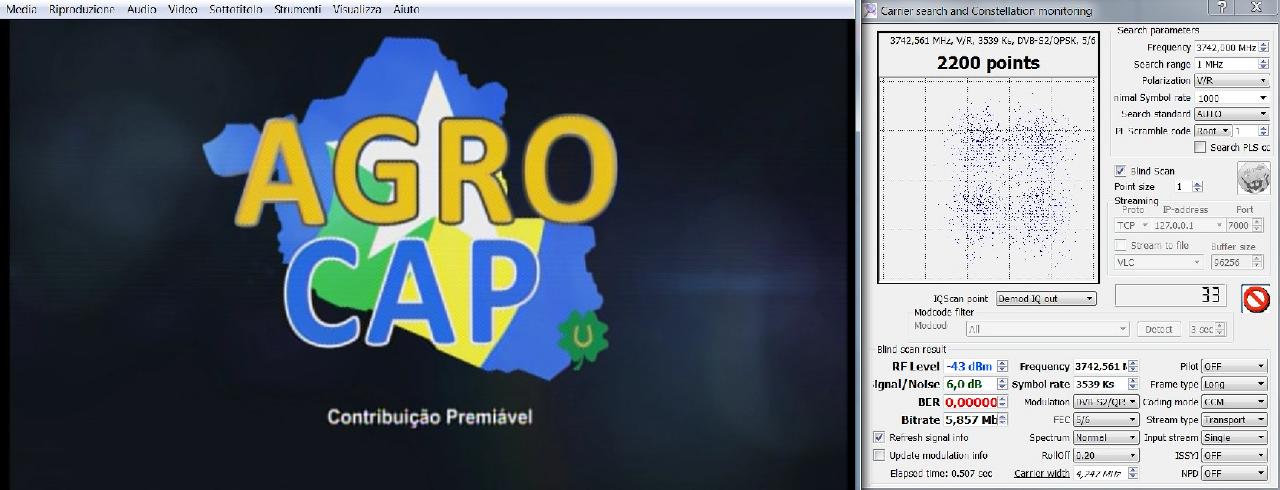This screenshot has height=490, width=1280.
Task: Open the Frame type Long dropdown
Action: [1234, 384]
